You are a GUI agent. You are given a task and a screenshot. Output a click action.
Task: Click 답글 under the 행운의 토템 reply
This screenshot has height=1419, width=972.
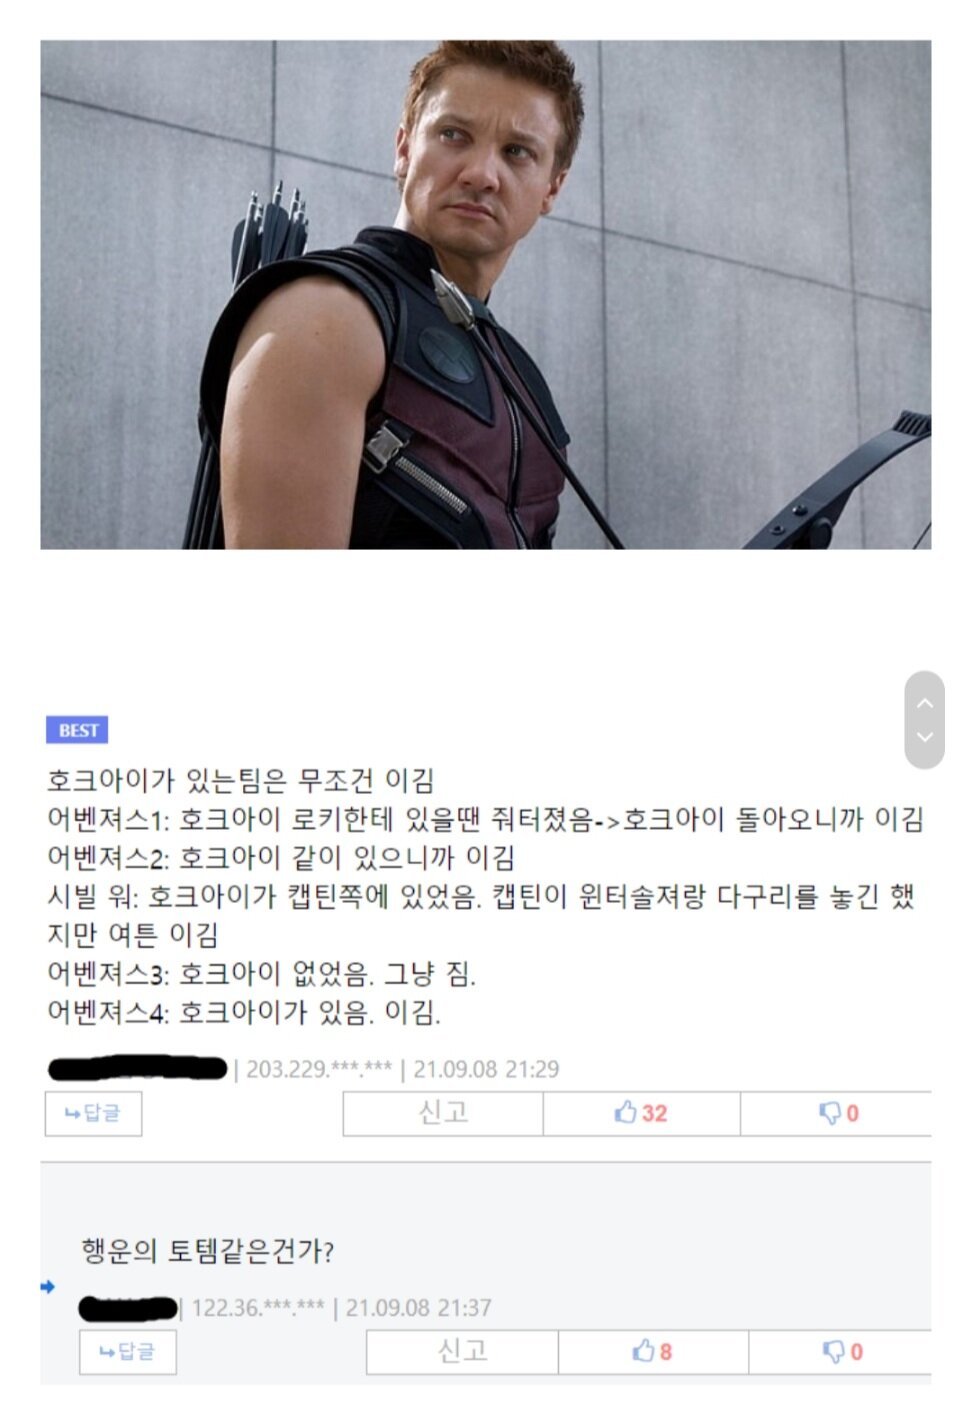pos(128,1352)
